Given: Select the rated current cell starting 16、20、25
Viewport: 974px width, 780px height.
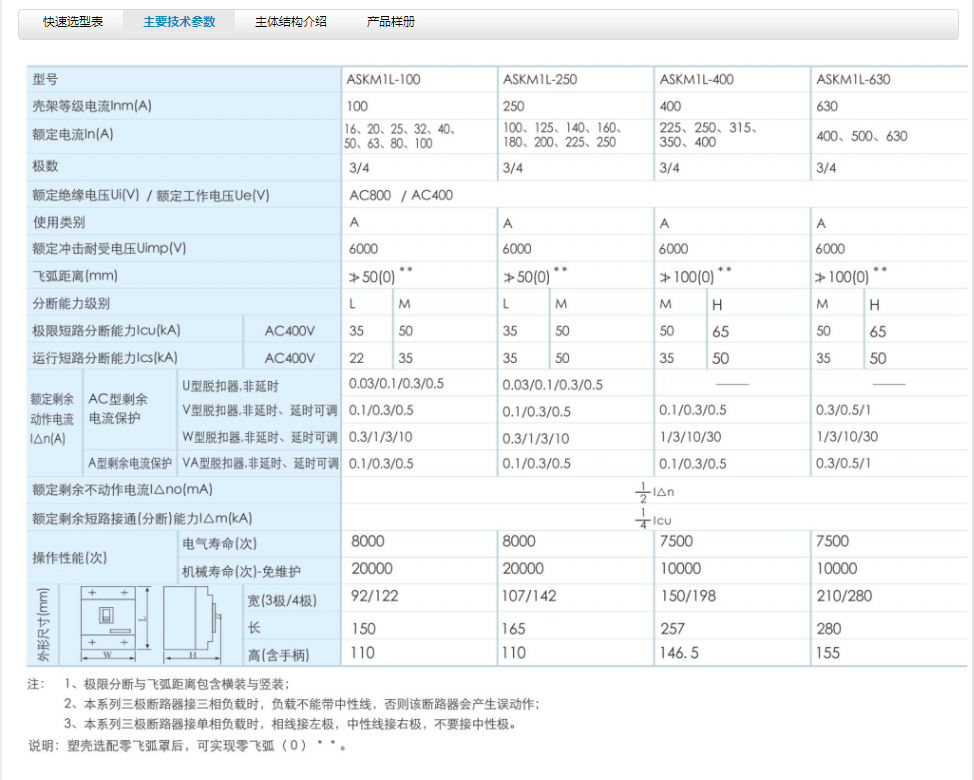Looking at the screenshot, I should pos(400,136).
